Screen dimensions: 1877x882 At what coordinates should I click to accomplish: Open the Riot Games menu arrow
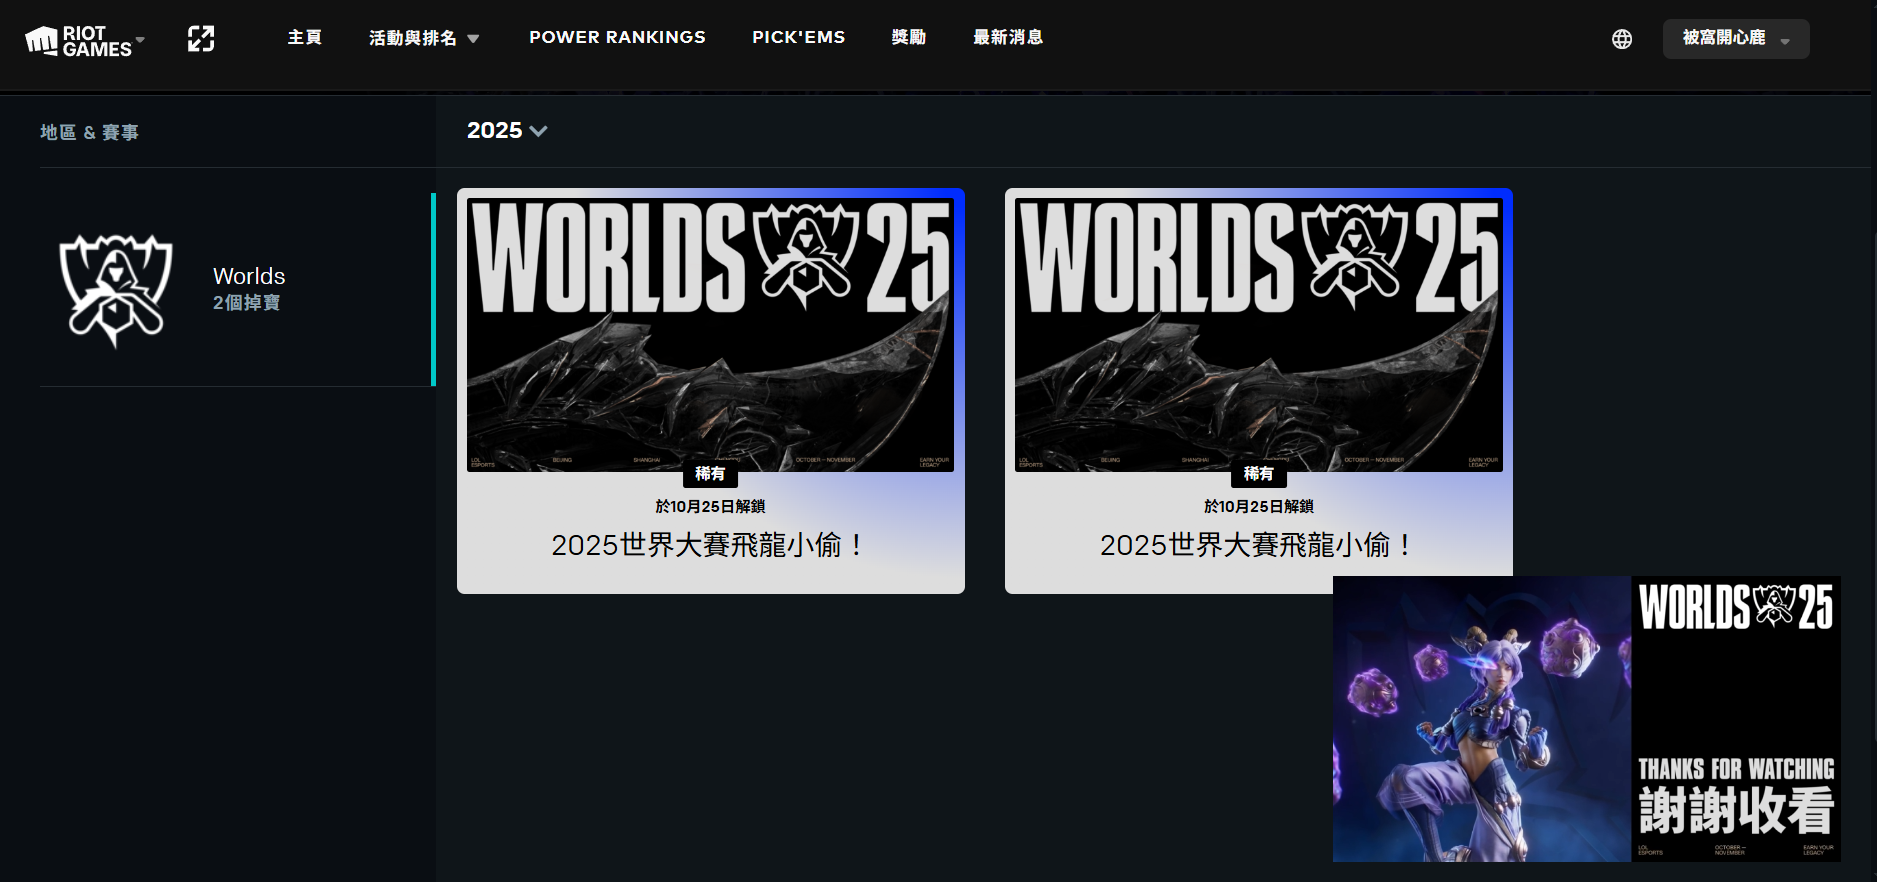(x=140, y=40)
